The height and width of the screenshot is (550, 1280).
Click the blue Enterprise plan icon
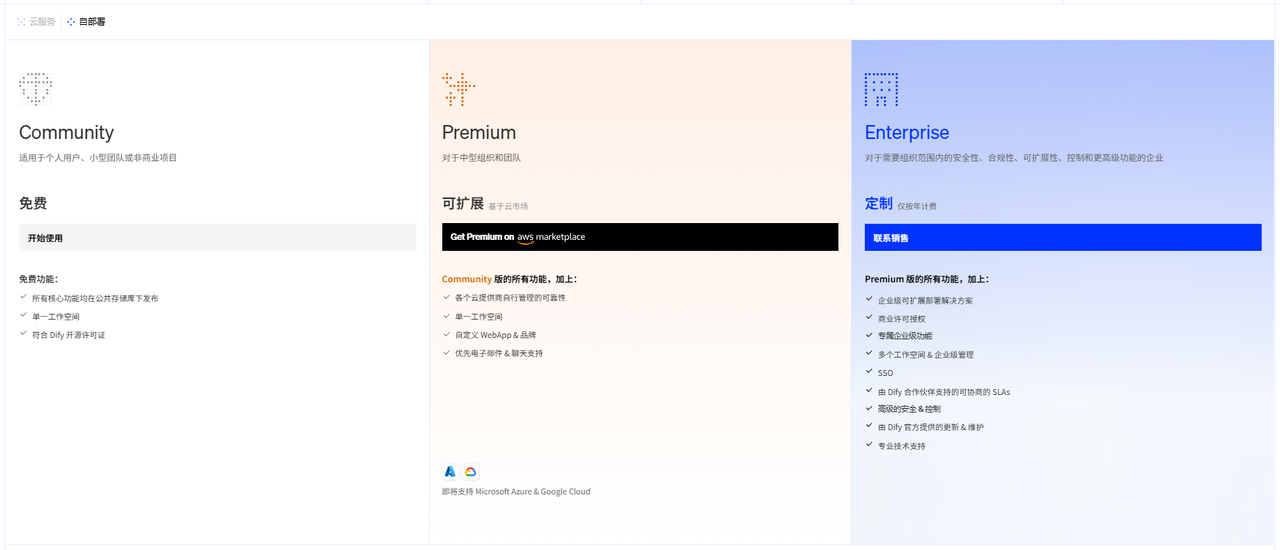(x=881, y=89)
